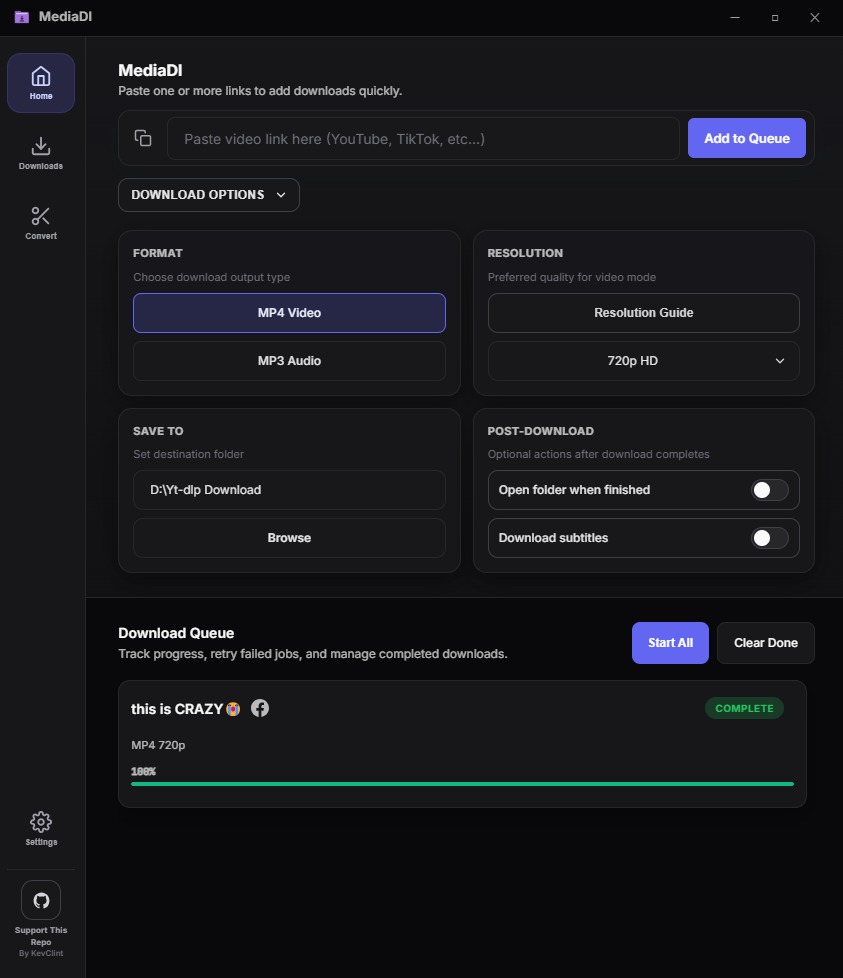This screenshot has height=978, width=843.
Task: Select MP4 Video output format
Action: pos(289,313)
